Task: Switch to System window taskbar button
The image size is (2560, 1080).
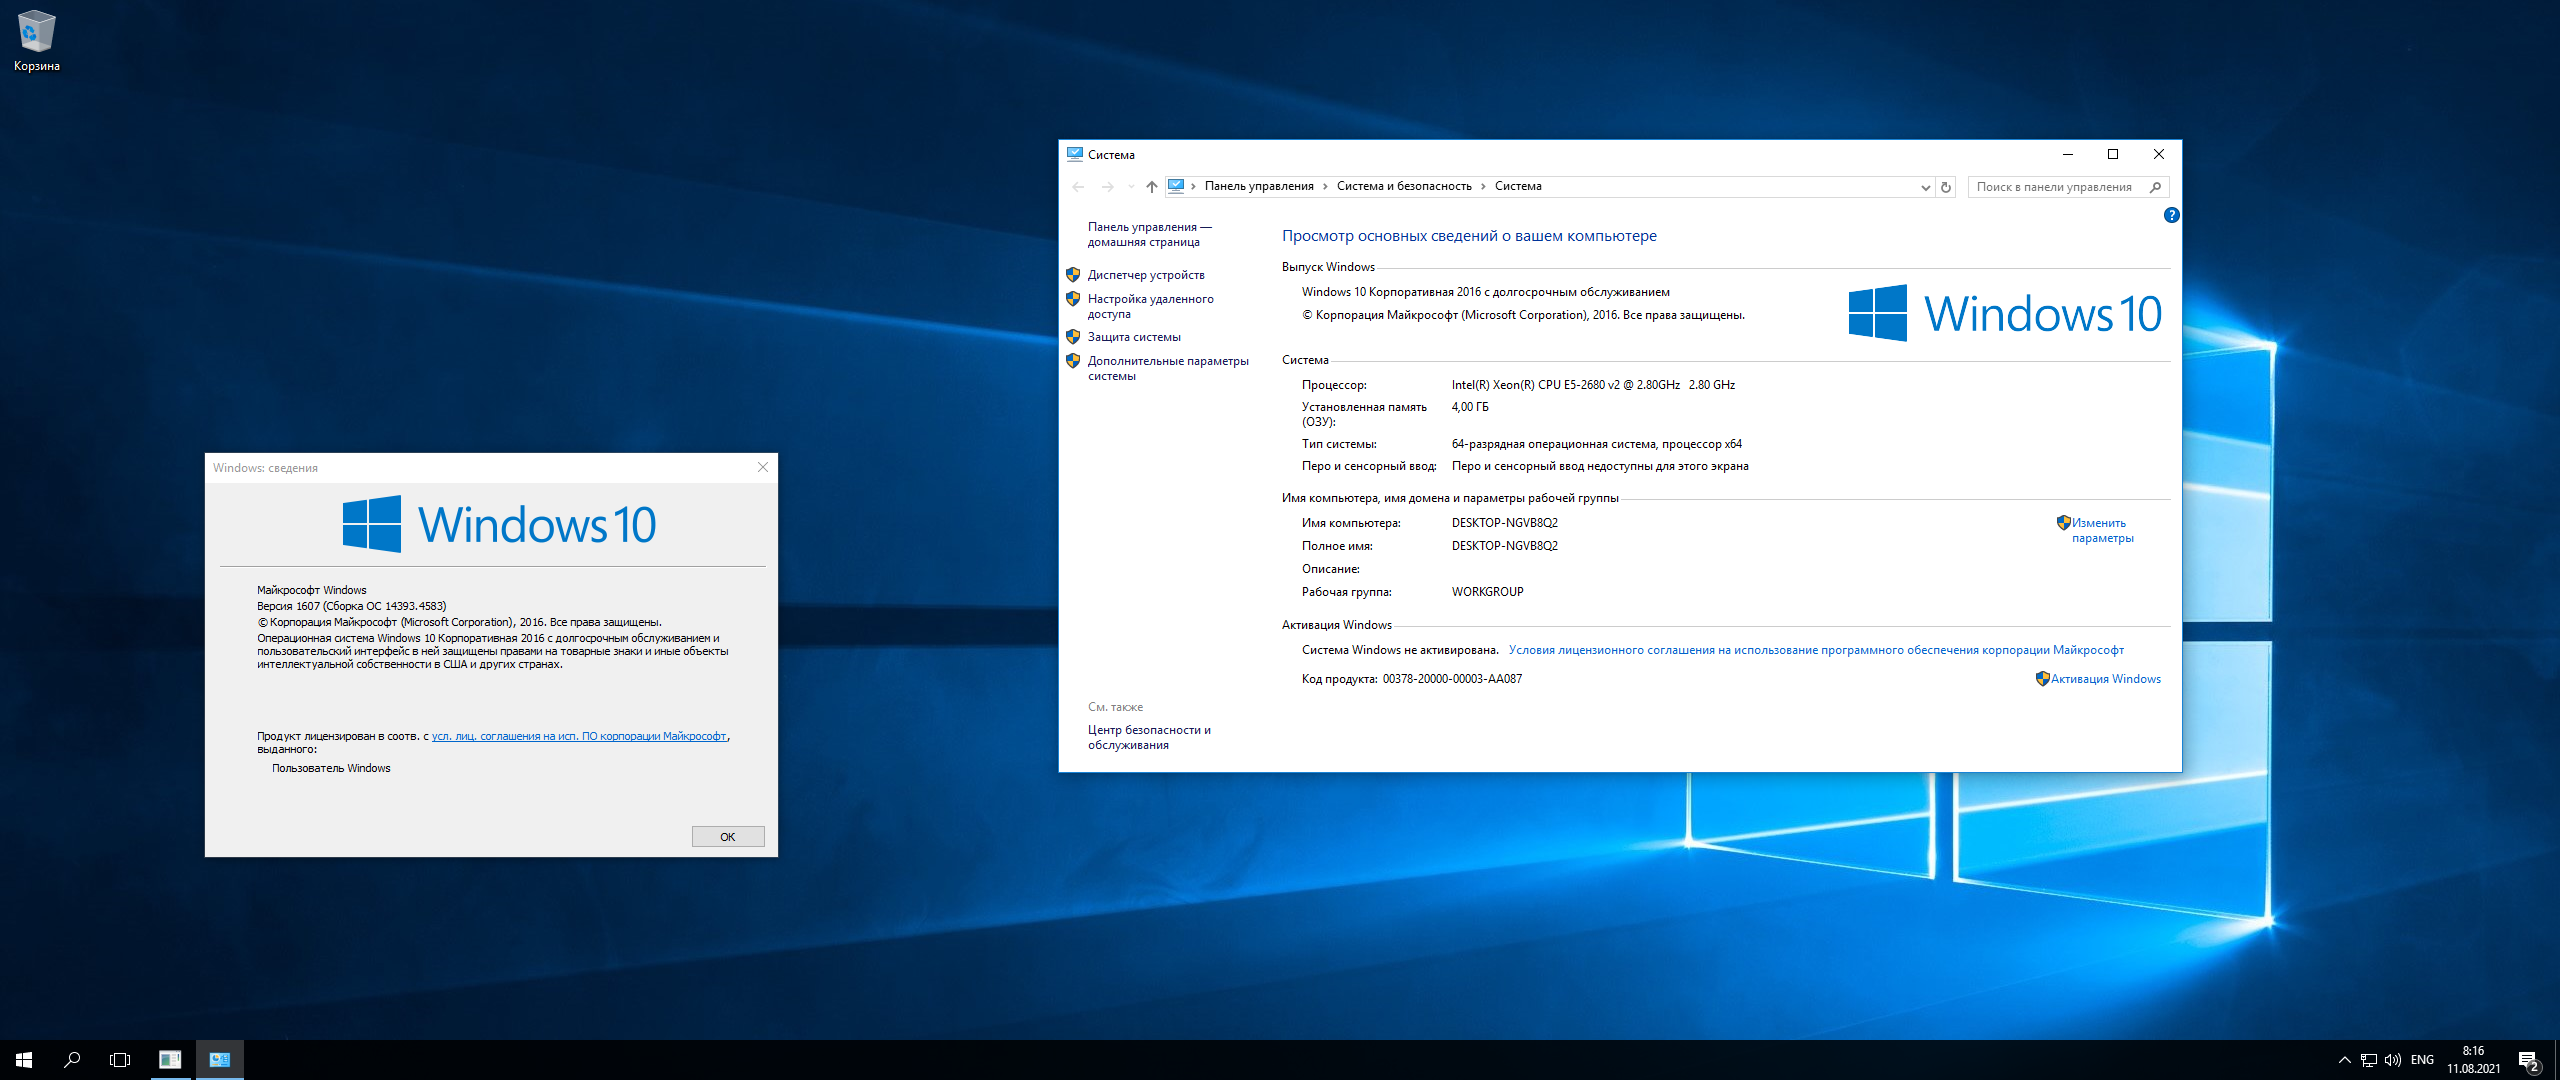Action: [x=220, y=1060]
